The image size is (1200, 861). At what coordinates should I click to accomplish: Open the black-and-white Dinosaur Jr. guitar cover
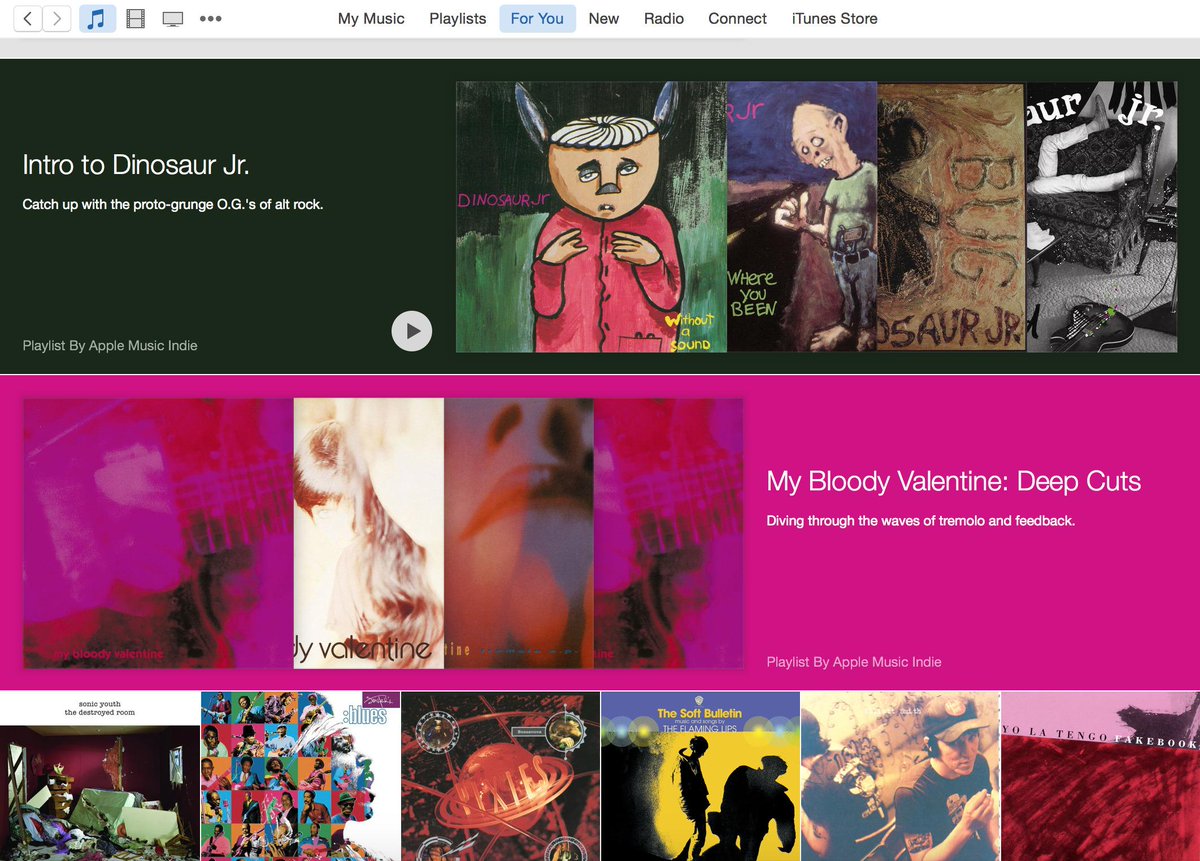coord(1102,217)
